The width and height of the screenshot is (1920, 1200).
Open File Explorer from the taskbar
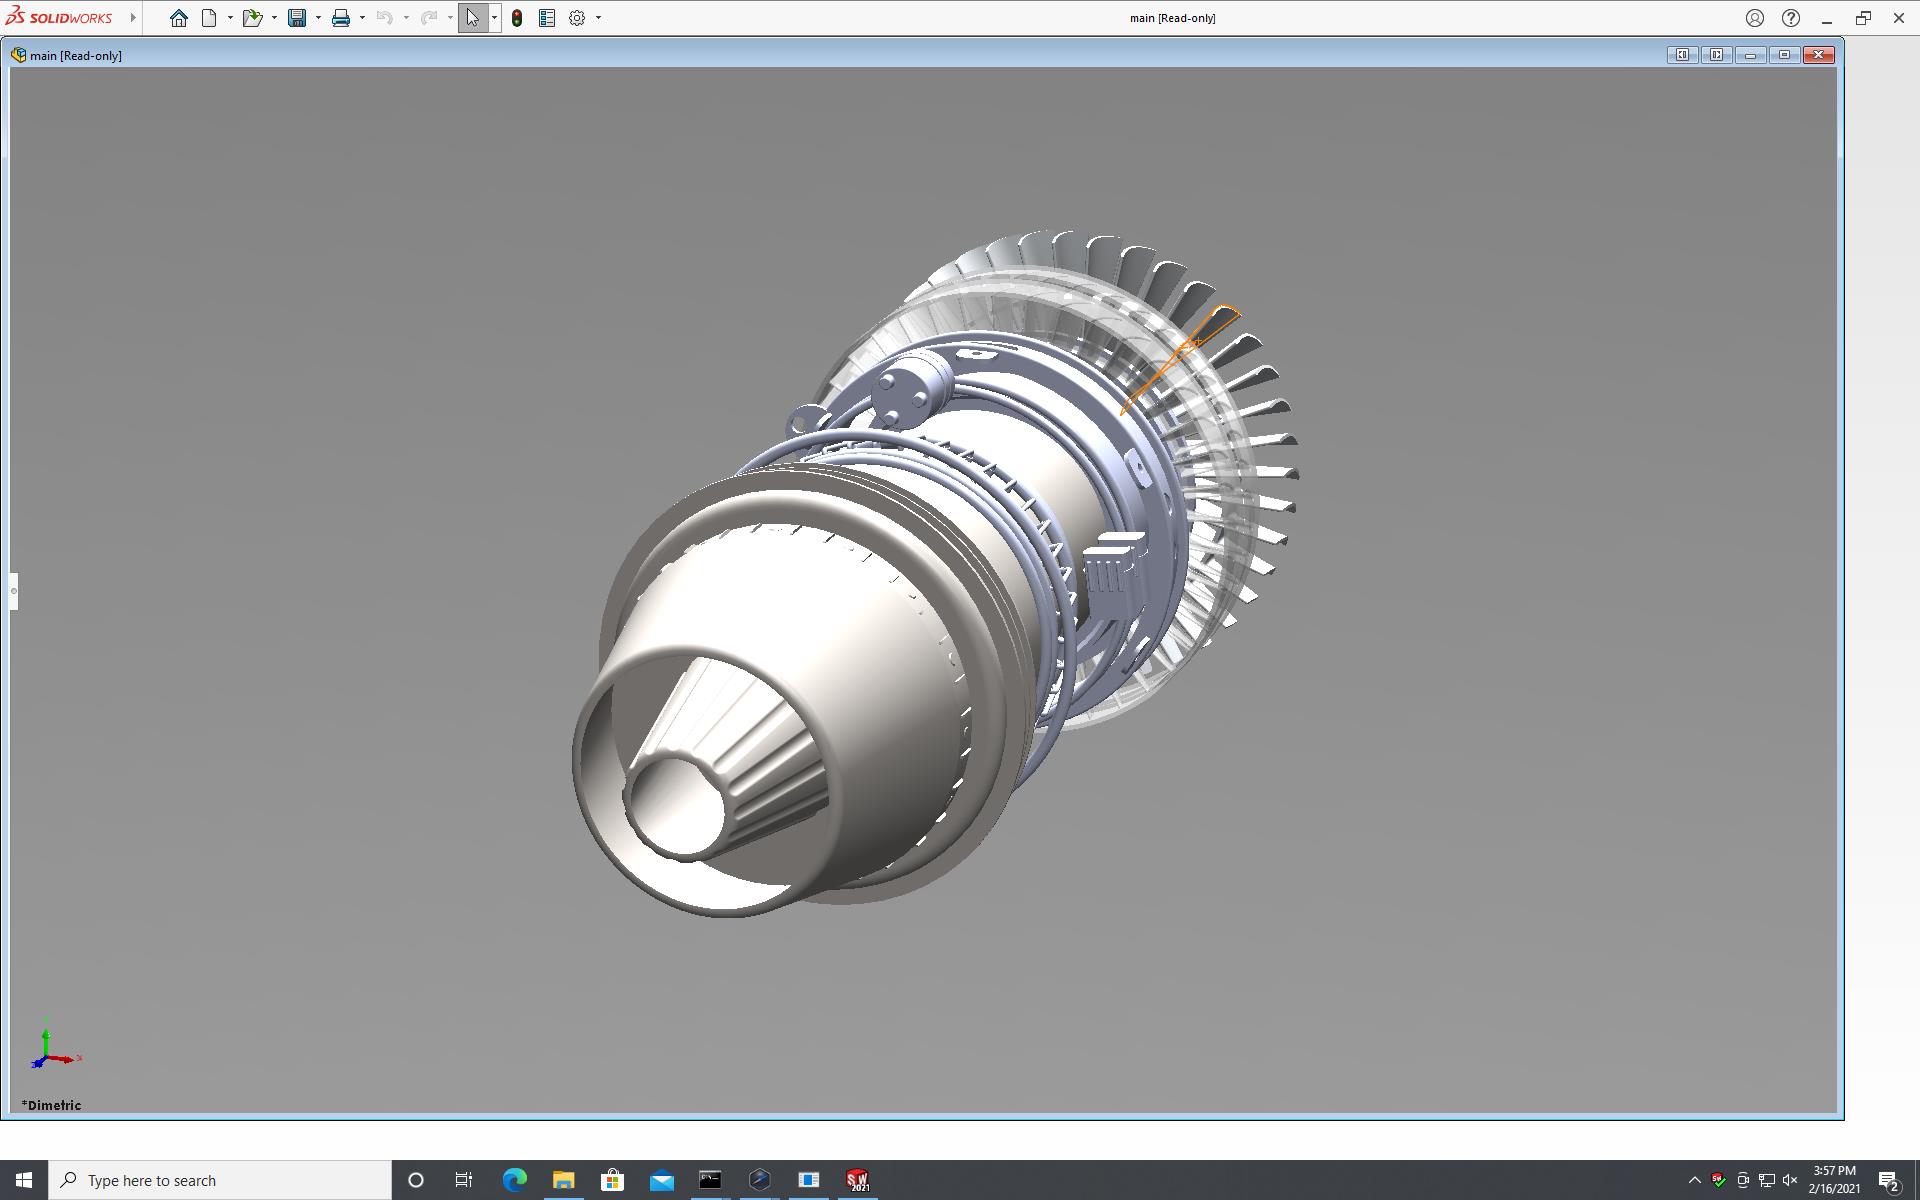click(563, 1180)
